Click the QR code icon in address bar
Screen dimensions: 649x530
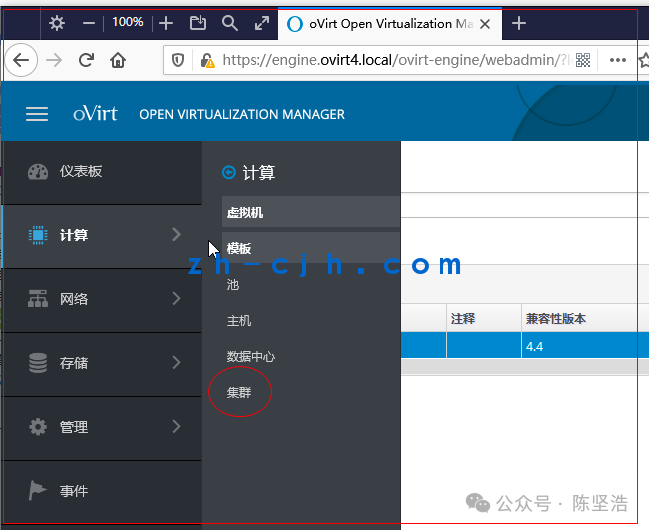(583, 60)
